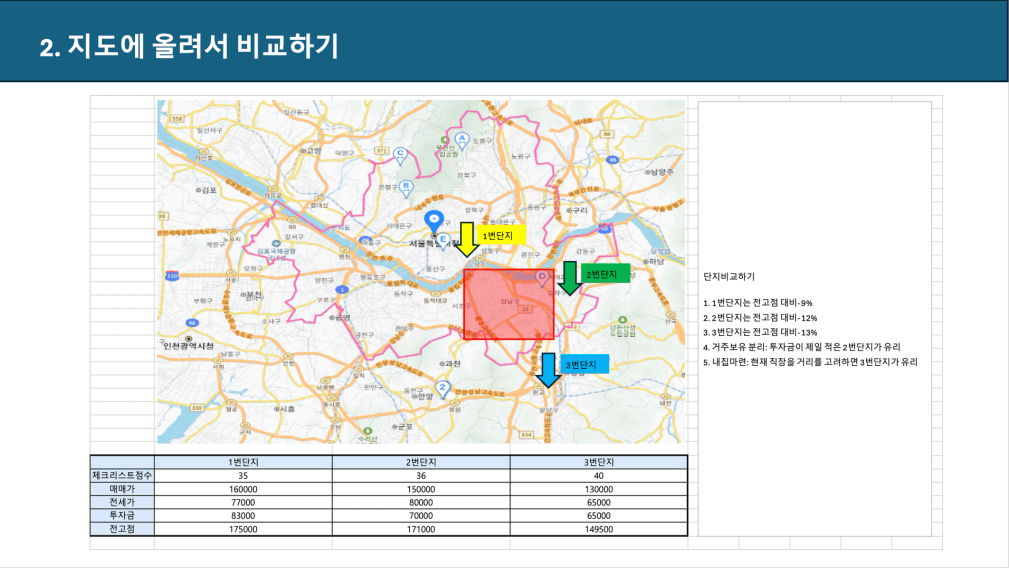Image resolution: width=1009 pixels, height=568 pixels.
Task: Click route shield 358 on the map
Action: coord(176,119)
